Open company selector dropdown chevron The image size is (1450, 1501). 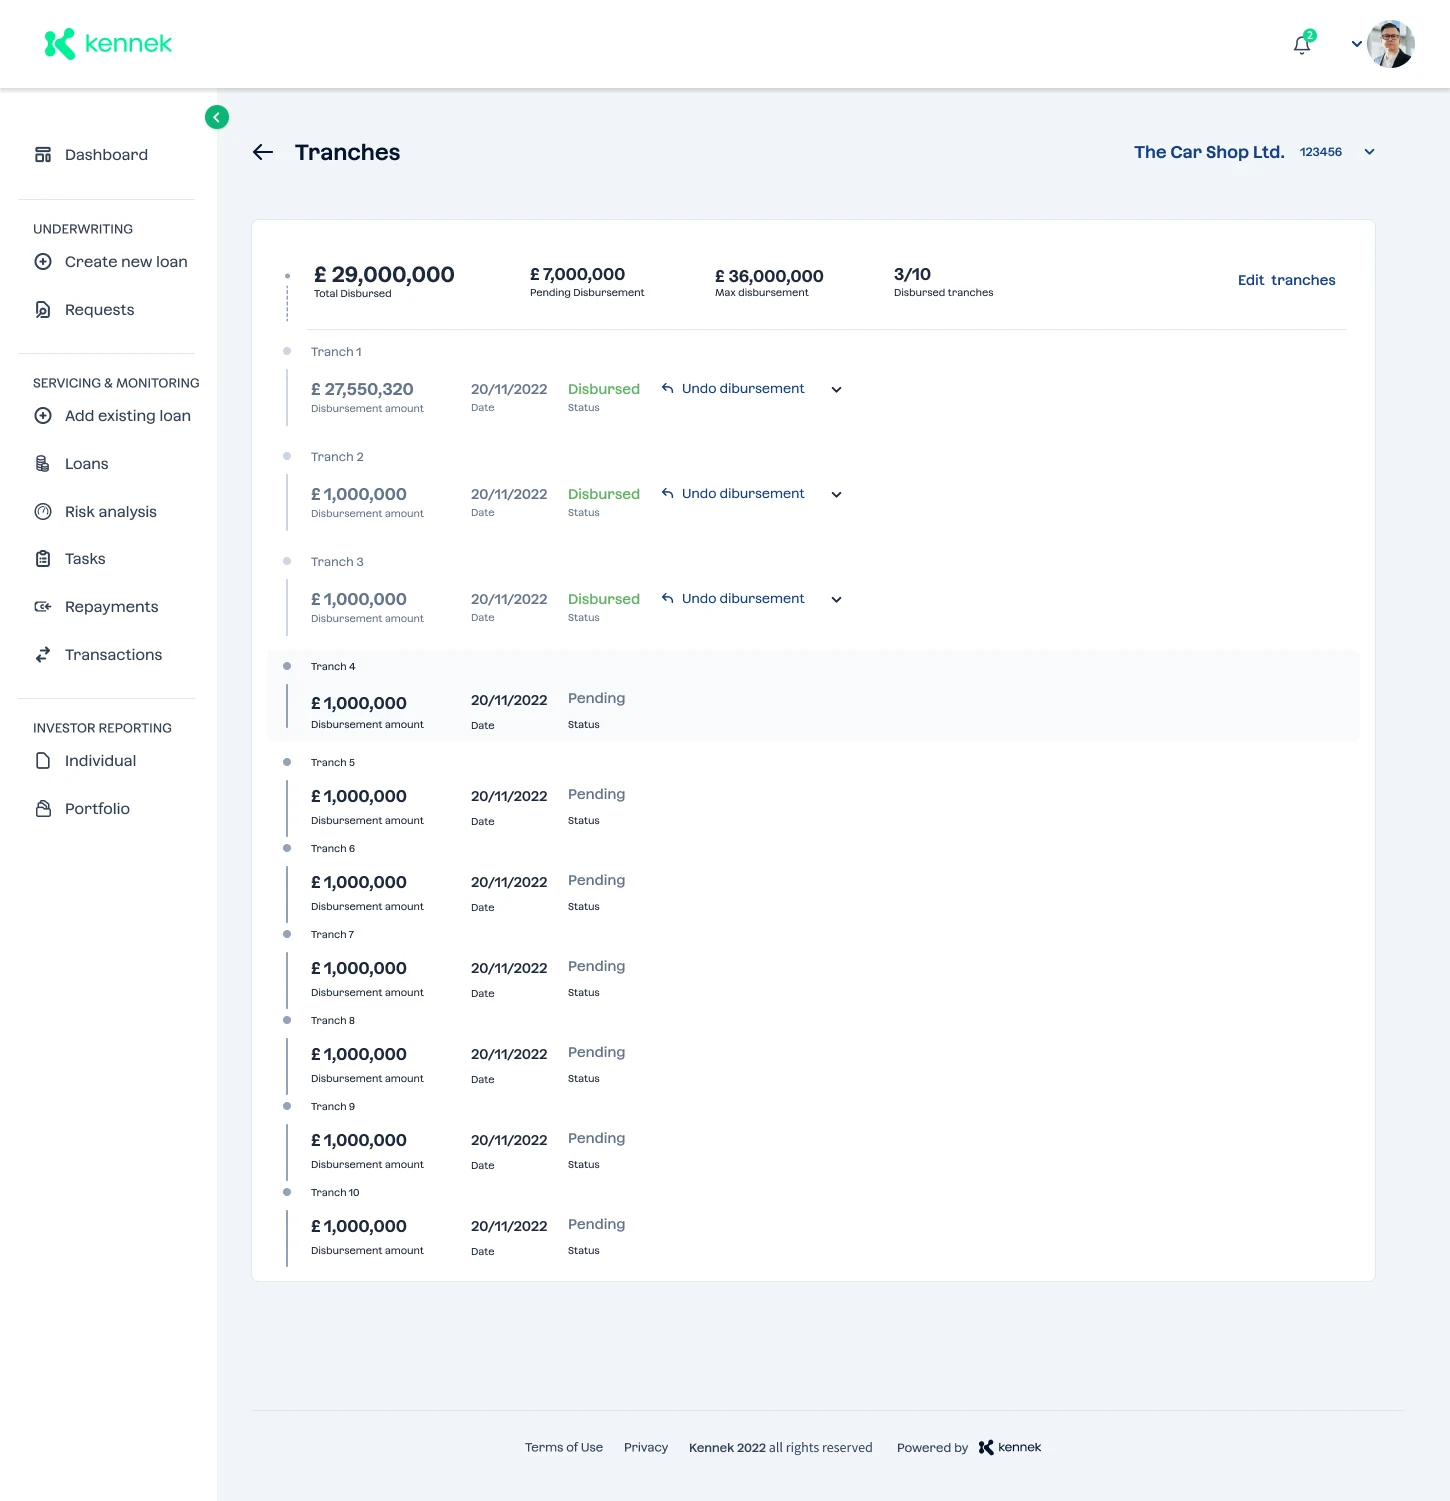(x=1370, y=152)
